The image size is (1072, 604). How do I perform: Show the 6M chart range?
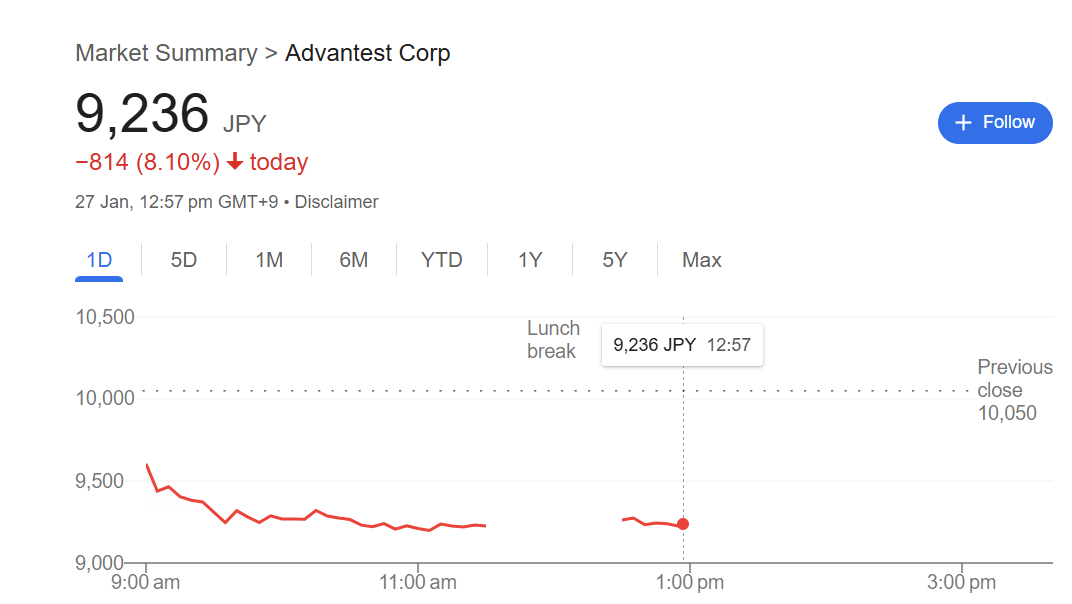[x=353, y=260]
